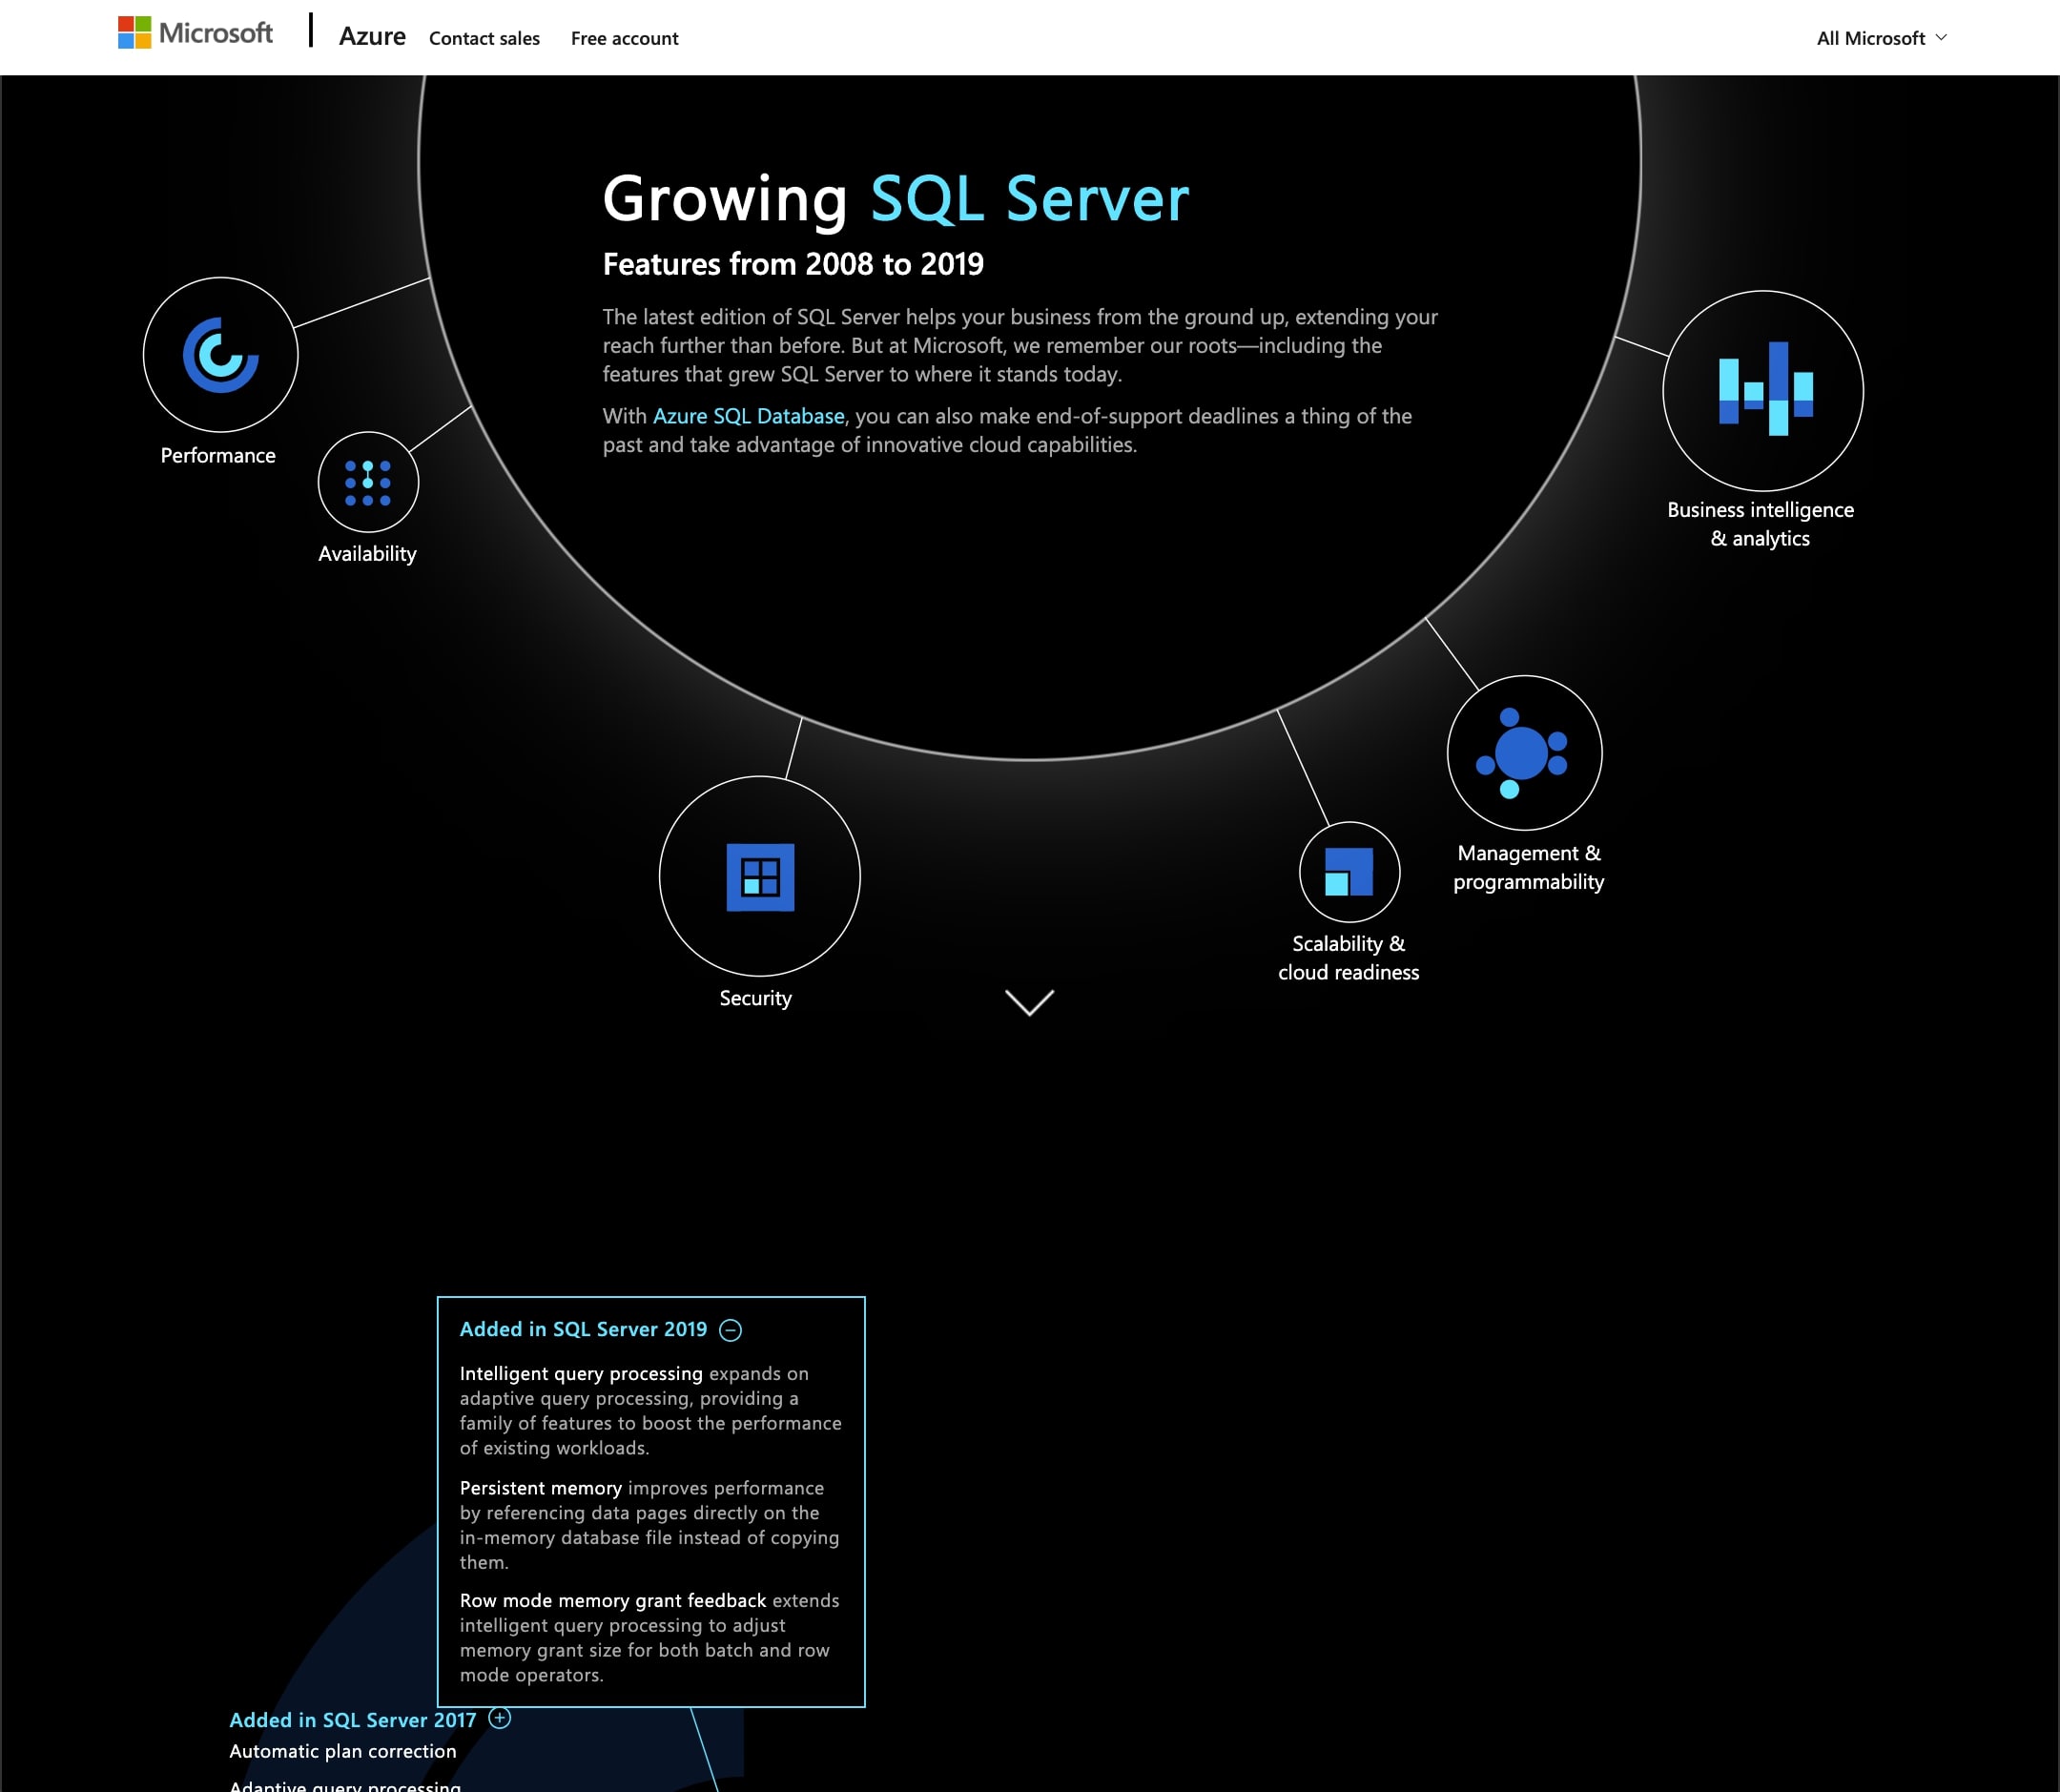
Task: Click Persistent memory text
Action: coord(540,1488)
